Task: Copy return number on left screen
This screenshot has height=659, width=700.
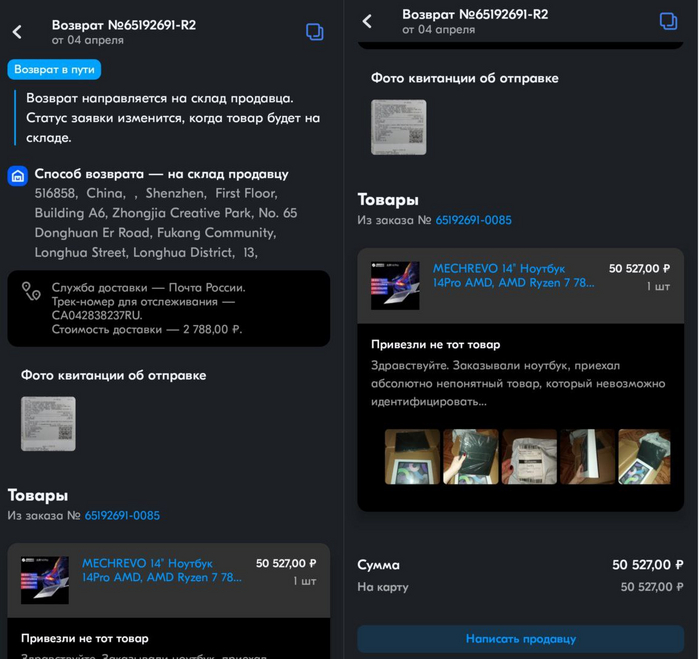Action: [x=314, y=32]
